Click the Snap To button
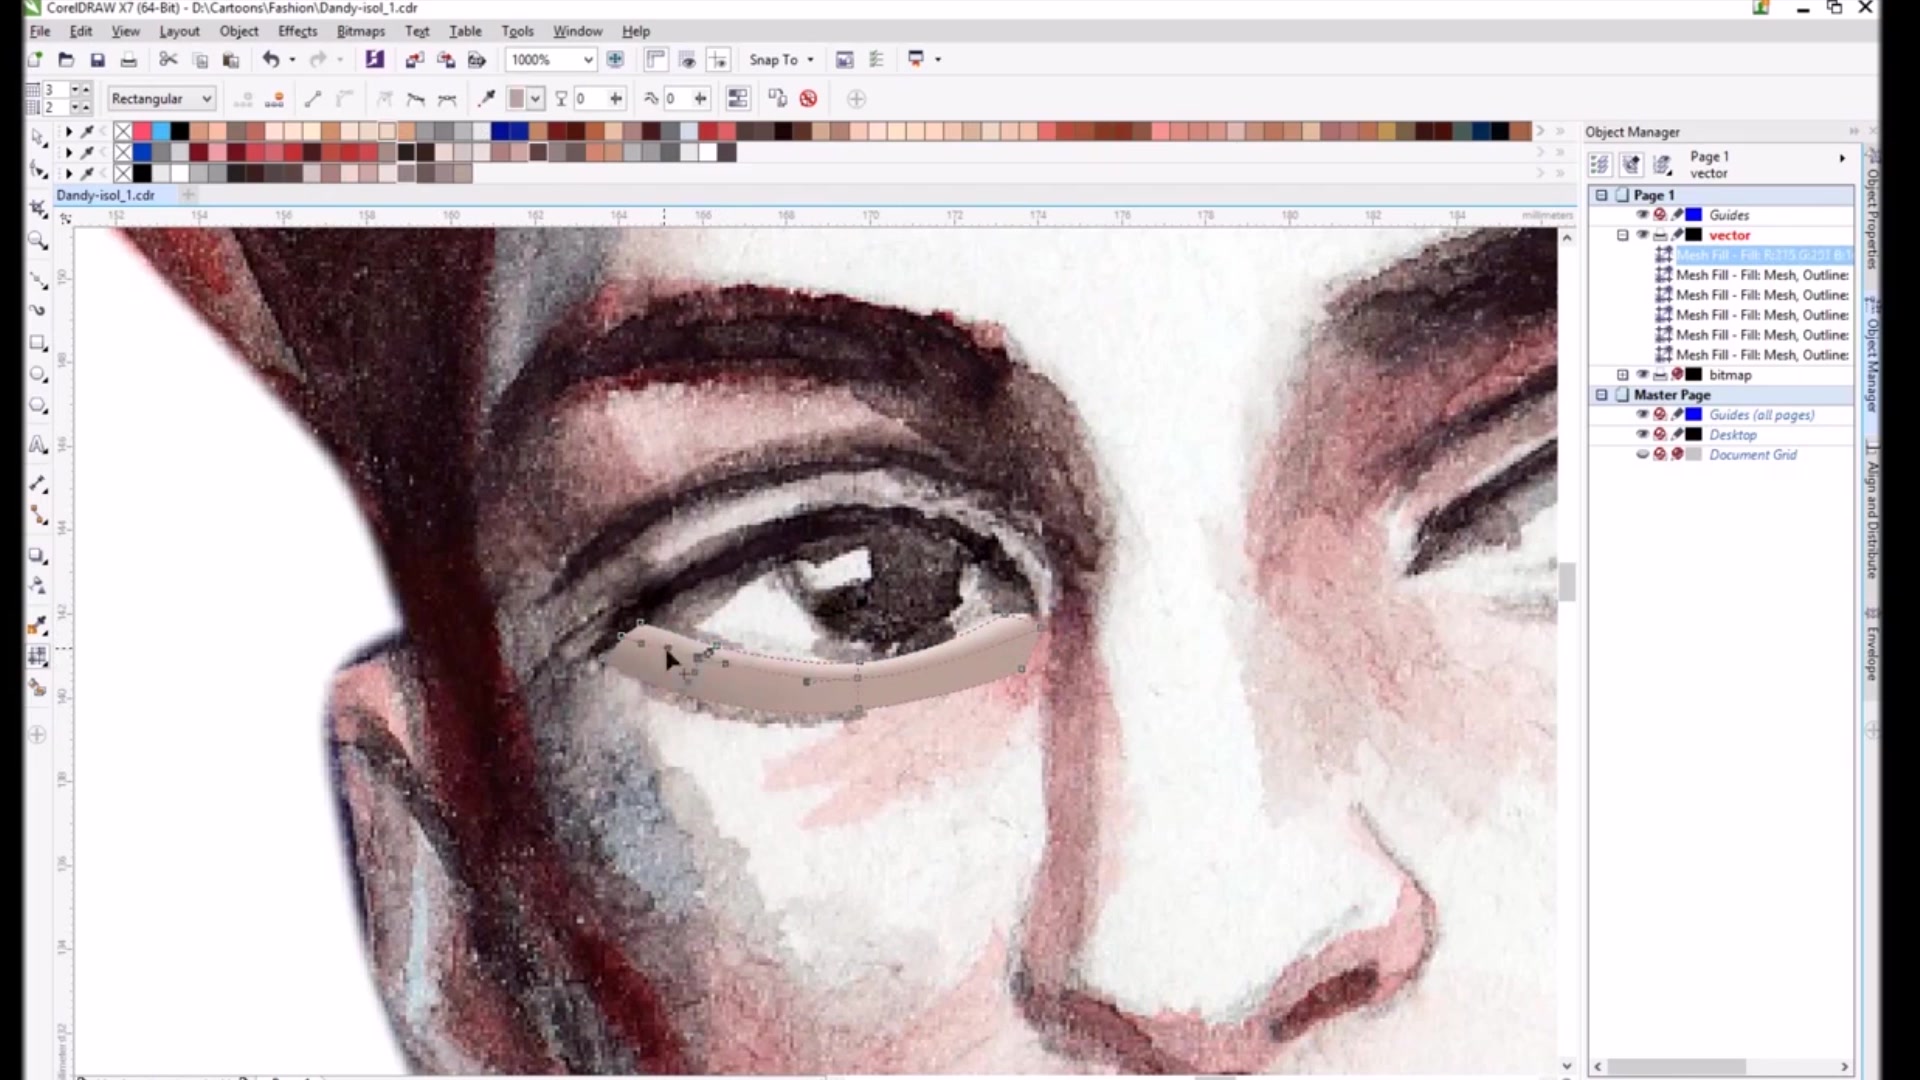 coord(773,60)
